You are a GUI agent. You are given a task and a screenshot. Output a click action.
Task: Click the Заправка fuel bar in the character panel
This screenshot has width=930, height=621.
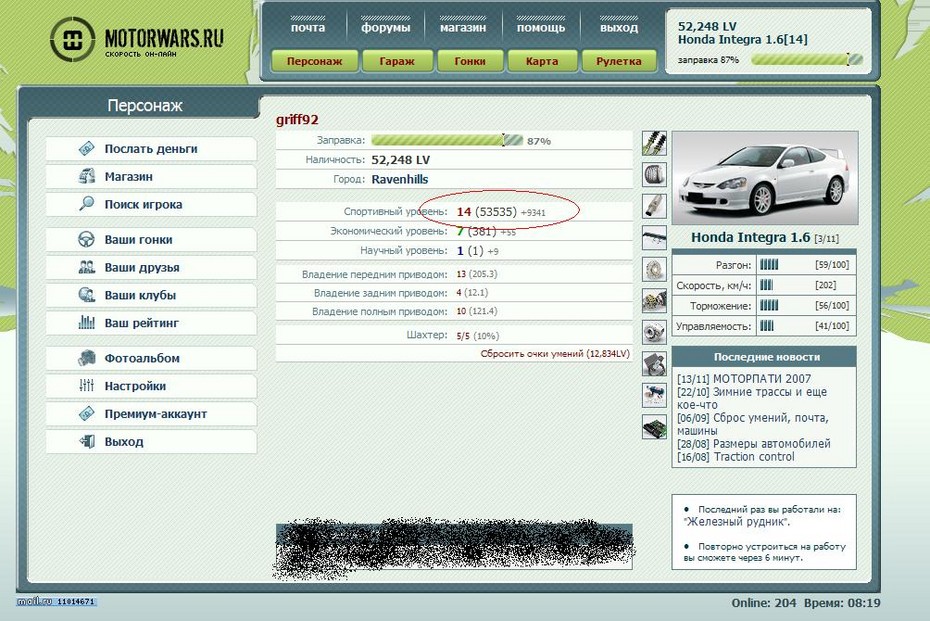[447, 141]
